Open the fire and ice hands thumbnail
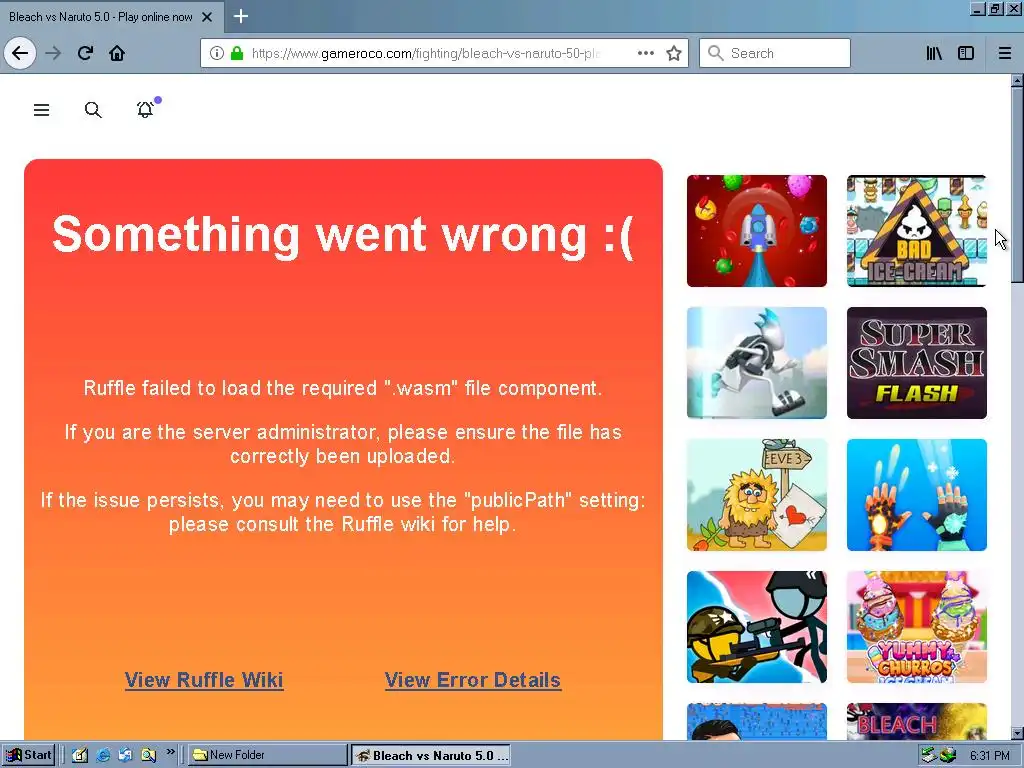This screenshot has width=1024, height=768. click(916, 494)
